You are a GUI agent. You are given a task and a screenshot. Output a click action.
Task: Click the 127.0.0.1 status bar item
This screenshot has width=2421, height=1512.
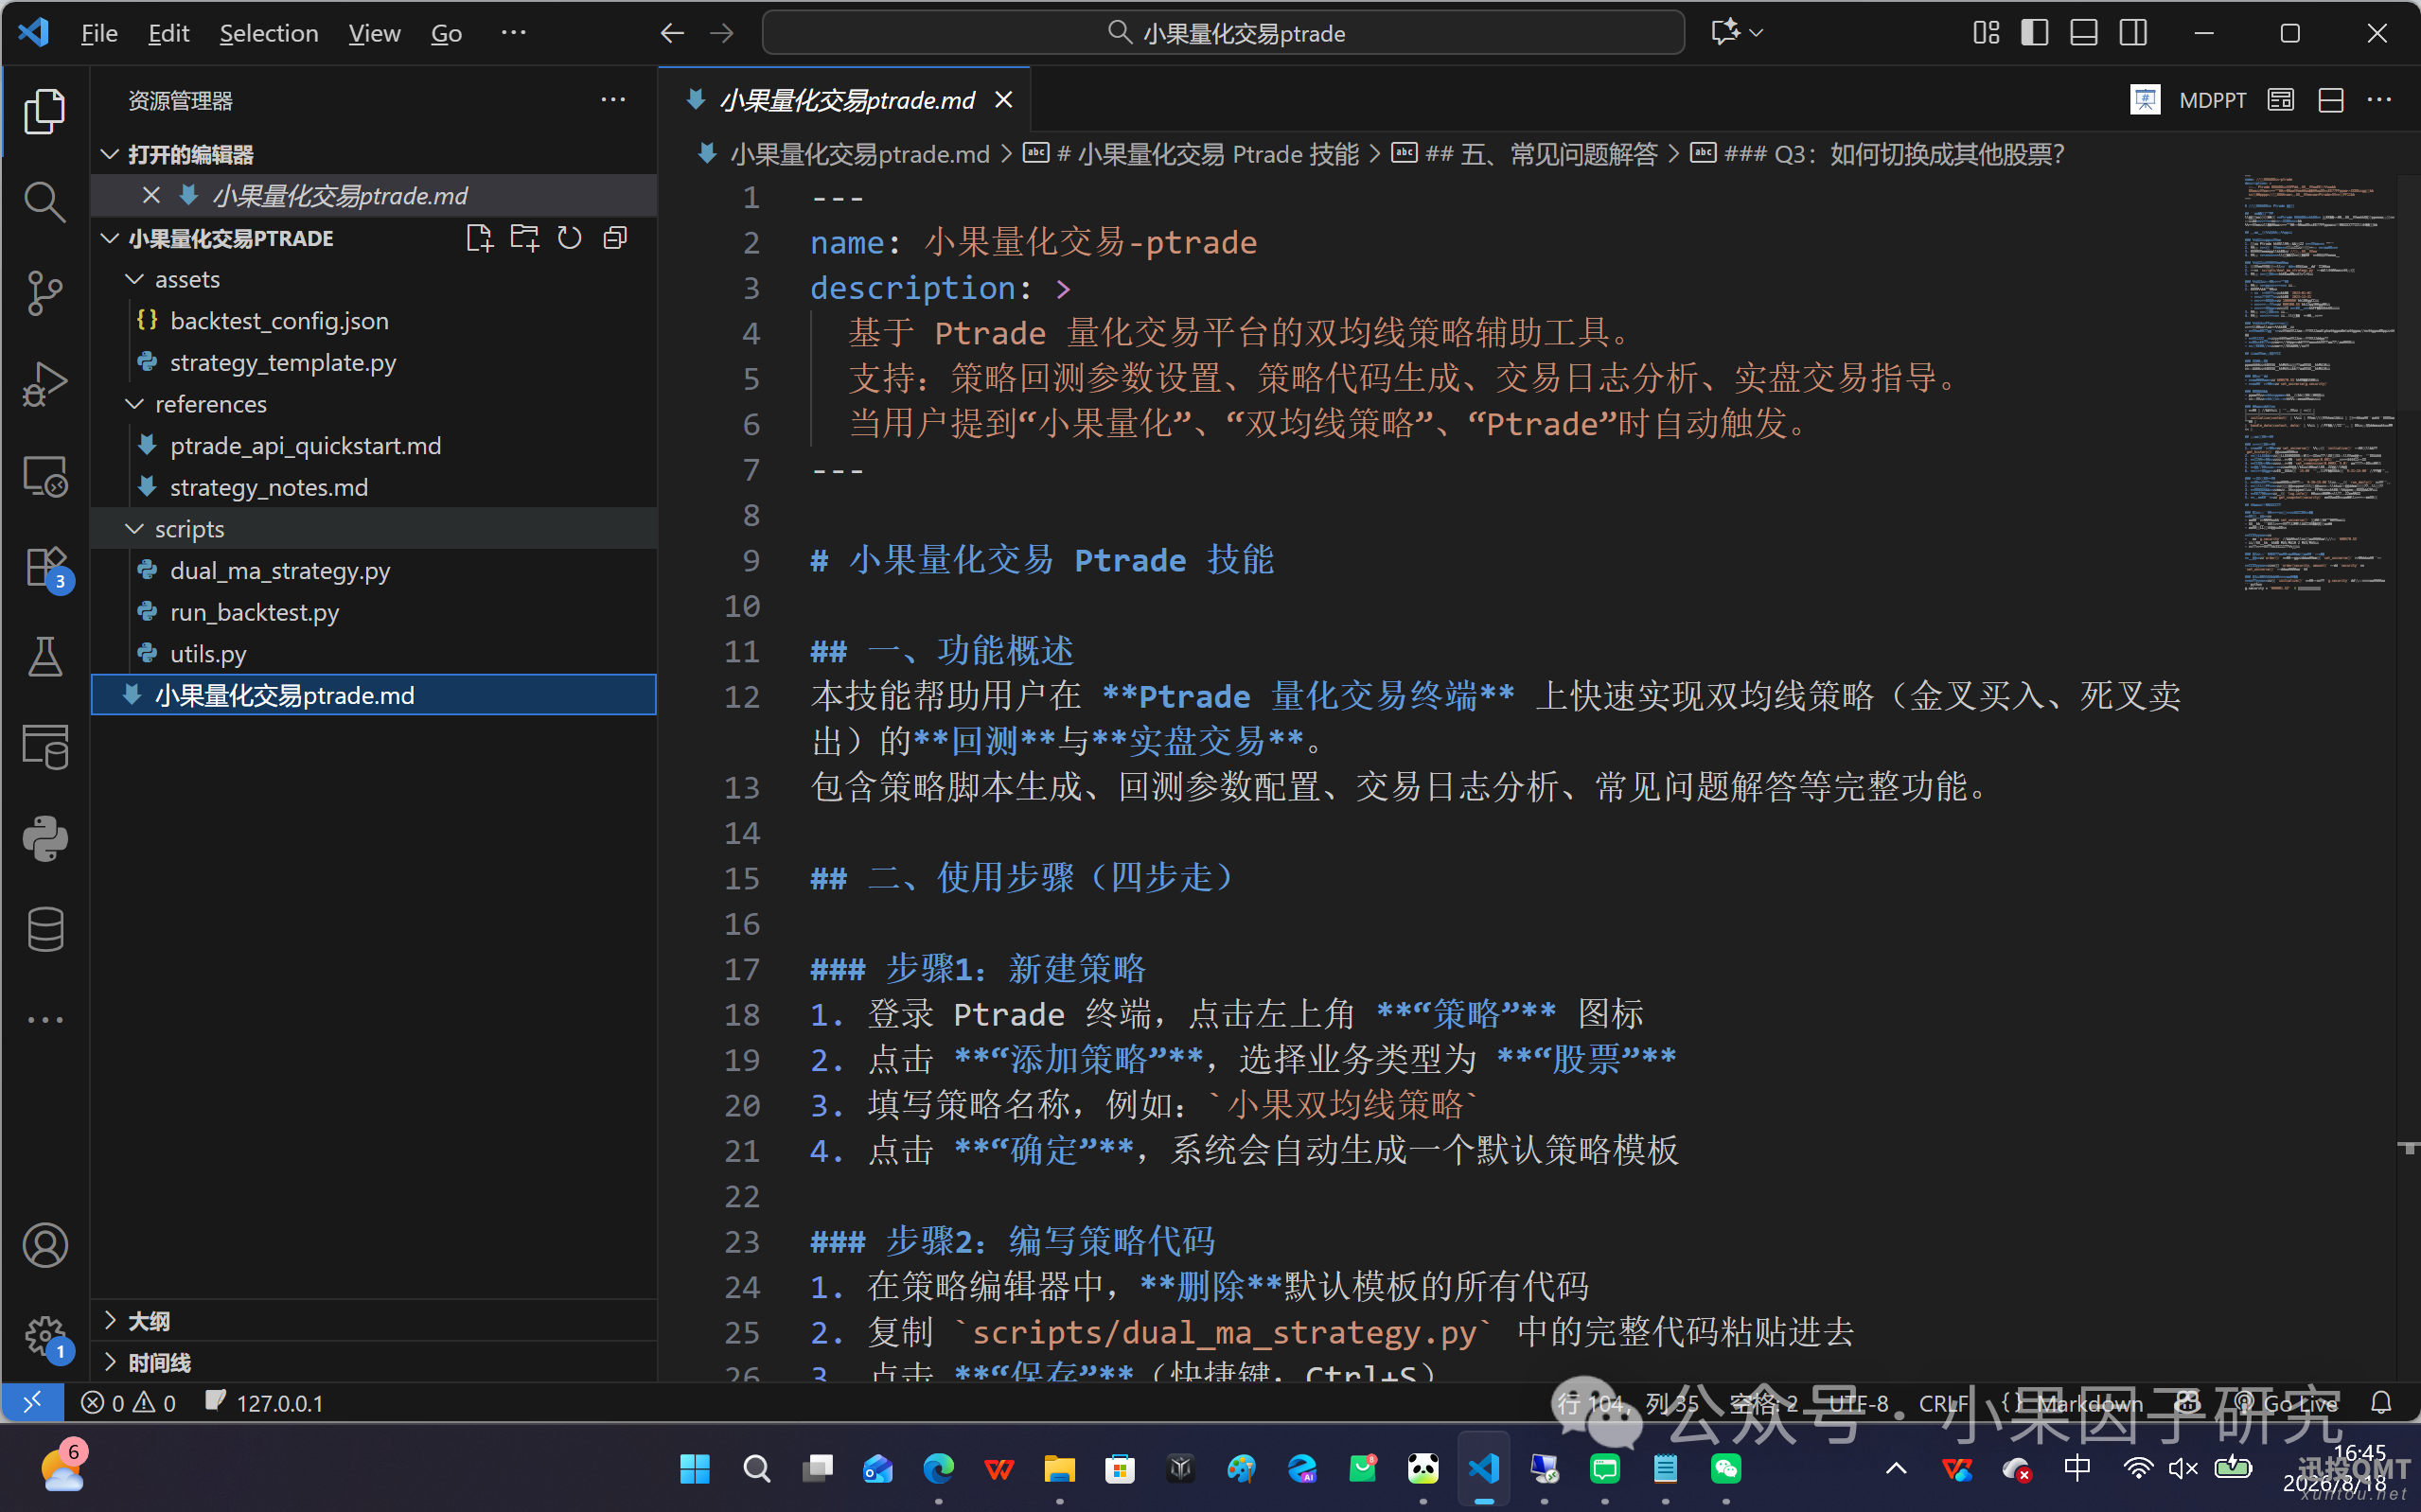265,1402
